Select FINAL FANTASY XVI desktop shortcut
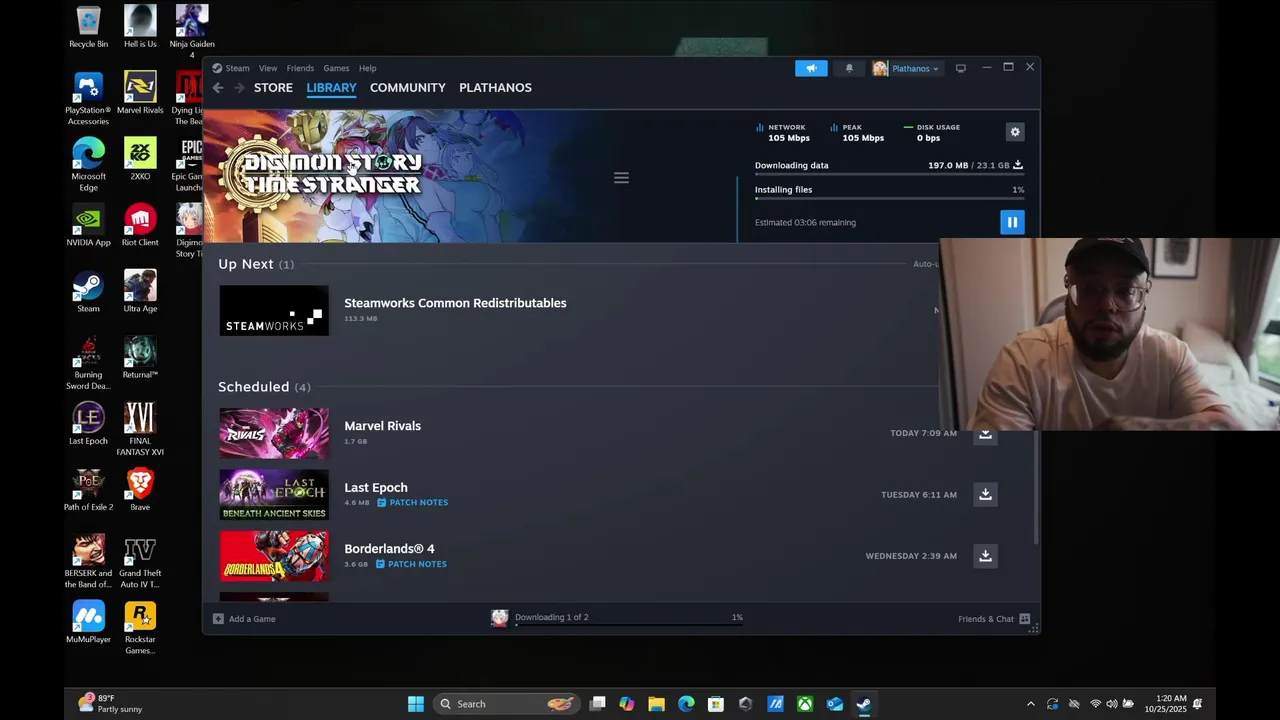This screenshot has width=1280, height=720. pyautogui.click(x=140, y=429)
